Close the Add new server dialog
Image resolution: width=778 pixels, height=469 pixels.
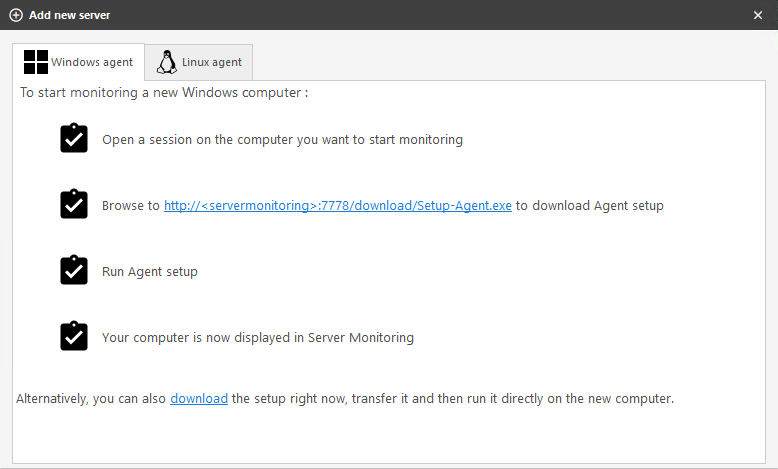[x=758, y=15]
